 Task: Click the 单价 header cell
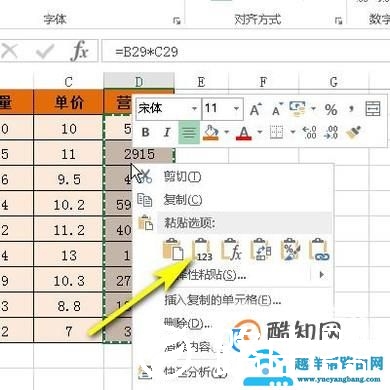point(69,102)
